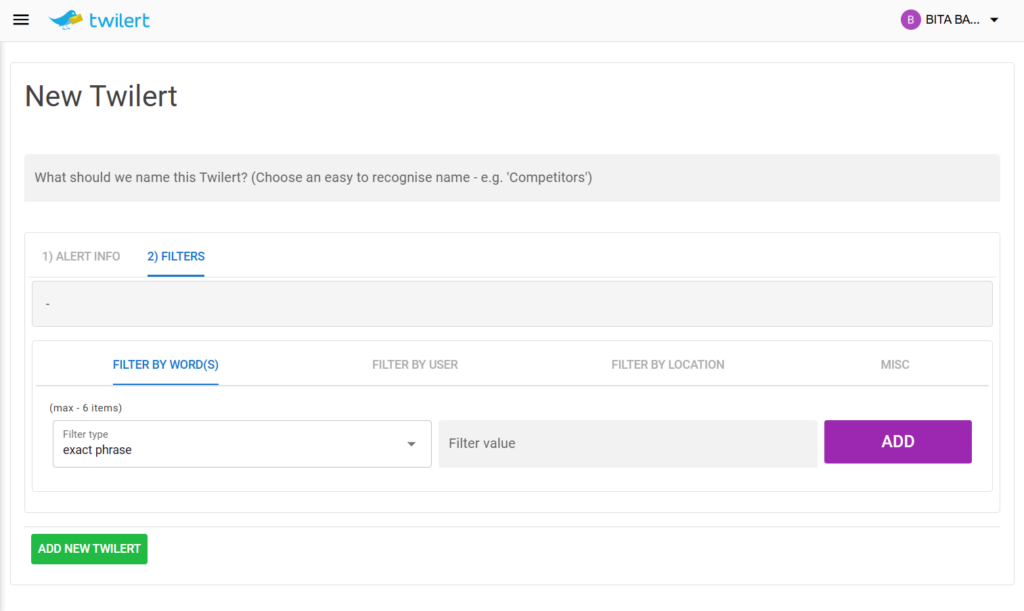Open the BITA BA... account name

[952, 20]
